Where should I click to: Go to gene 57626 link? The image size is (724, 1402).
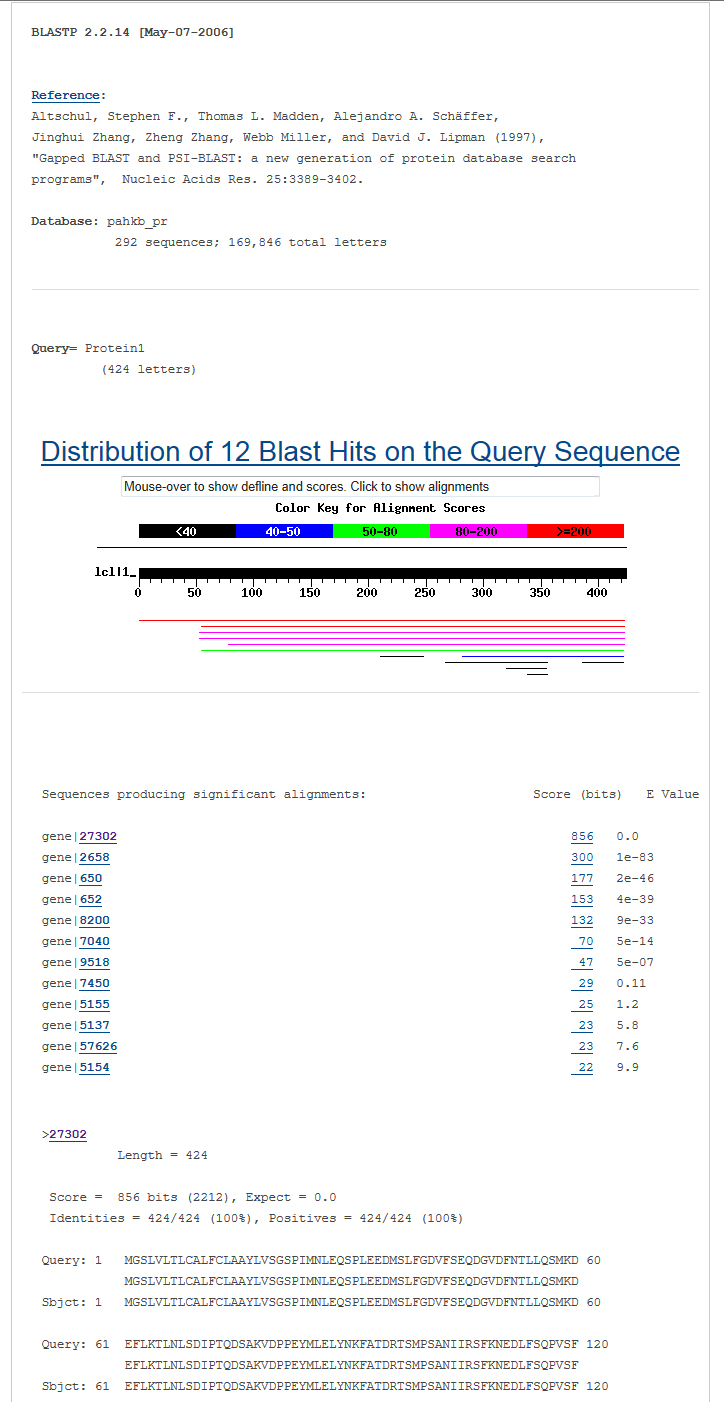coord(98,1047)
